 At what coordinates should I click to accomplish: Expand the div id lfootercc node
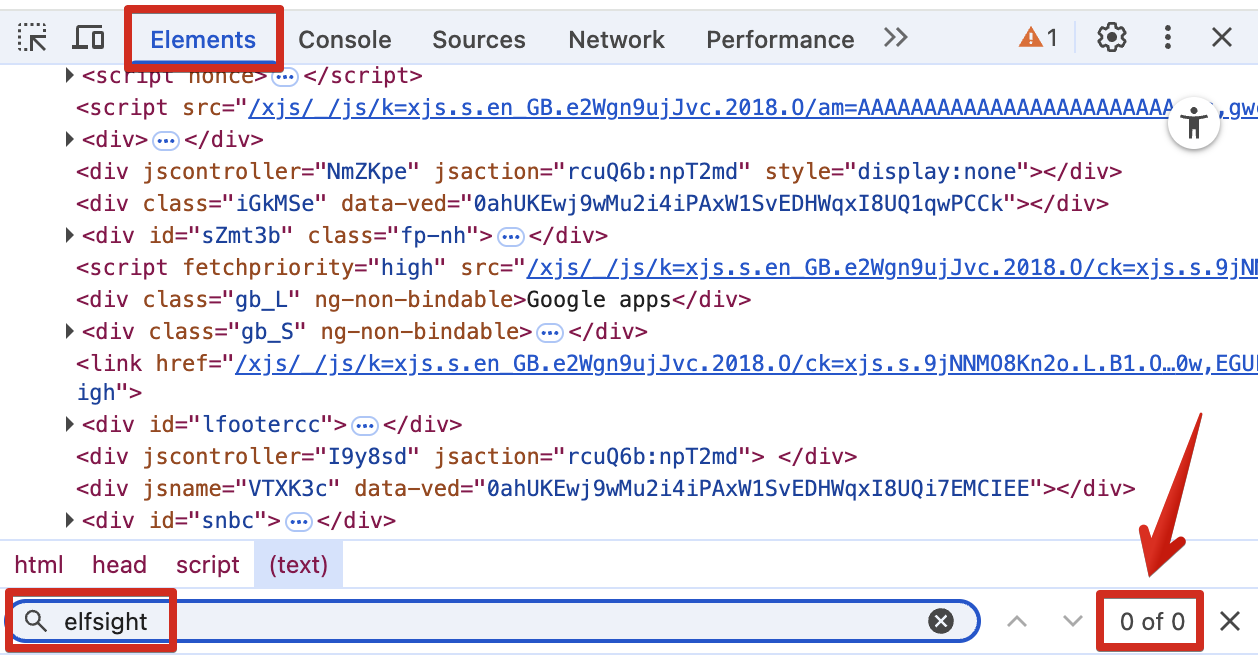pos(70,425)
